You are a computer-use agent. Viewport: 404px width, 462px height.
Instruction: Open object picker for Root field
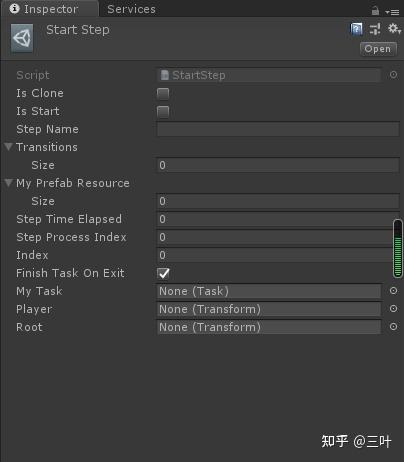coord(393,327)
